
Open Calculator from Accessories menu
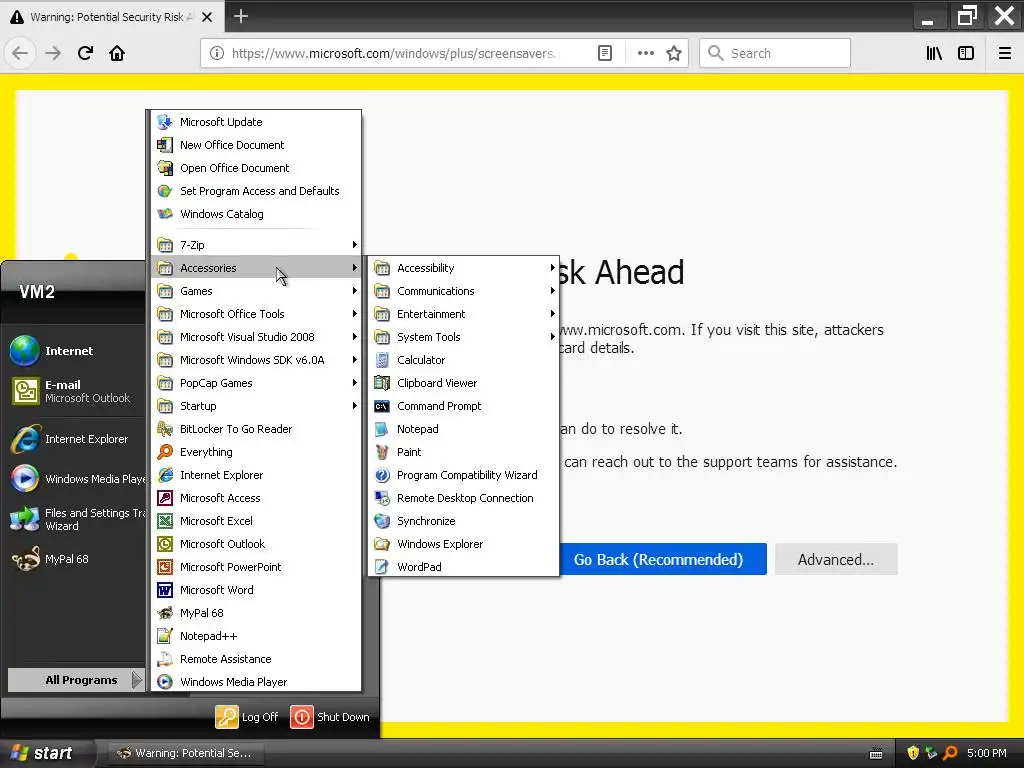click(x=463, y=360)
